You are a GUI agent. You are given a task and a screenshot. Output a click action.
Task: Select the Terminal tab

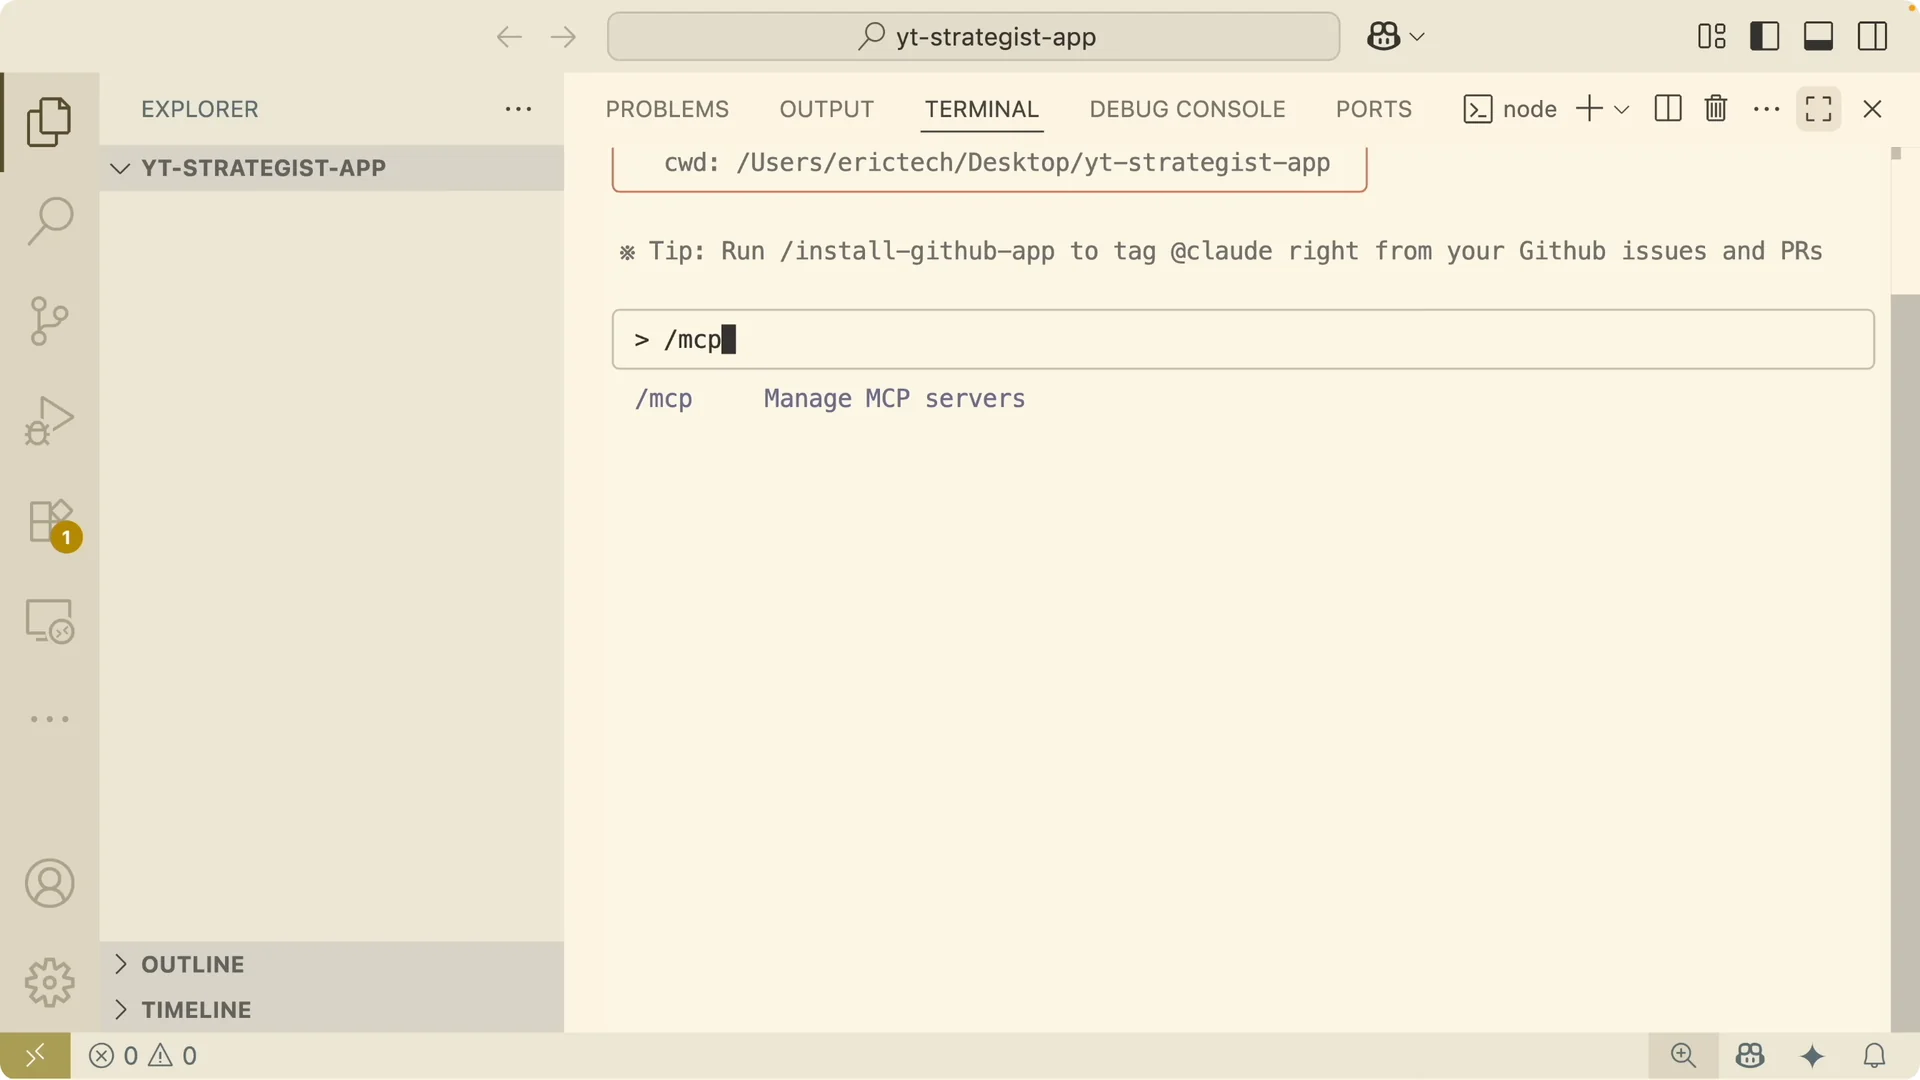[x=982, y=109]
